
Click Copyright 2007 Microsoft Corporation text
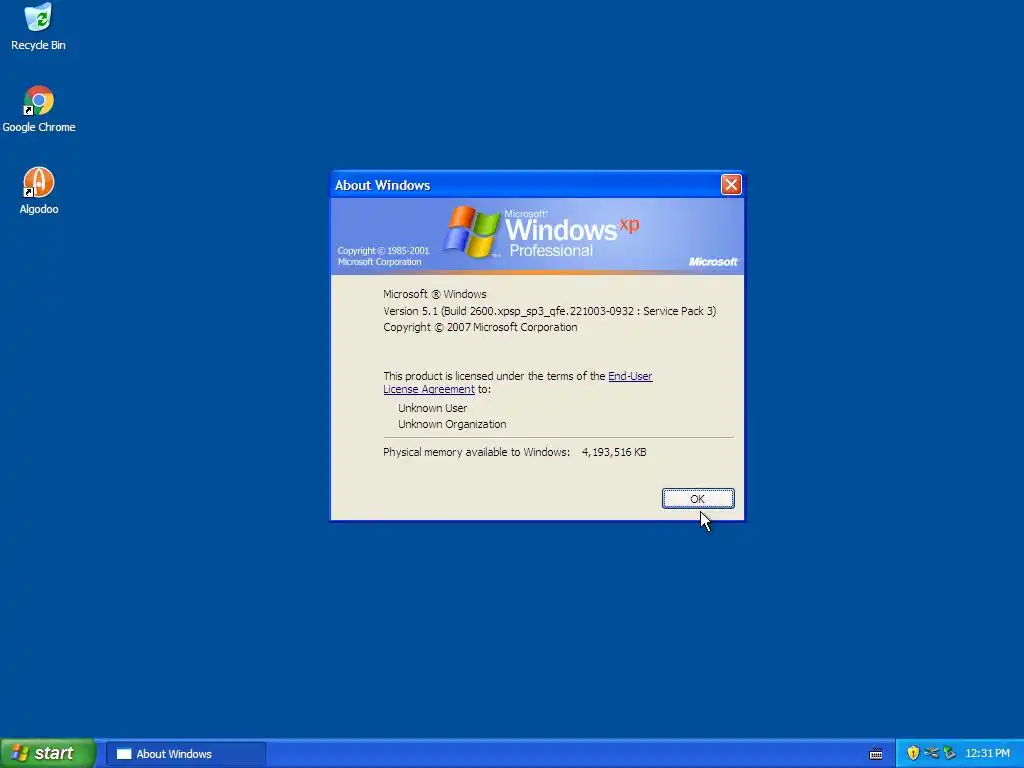[x=480, y=327]
